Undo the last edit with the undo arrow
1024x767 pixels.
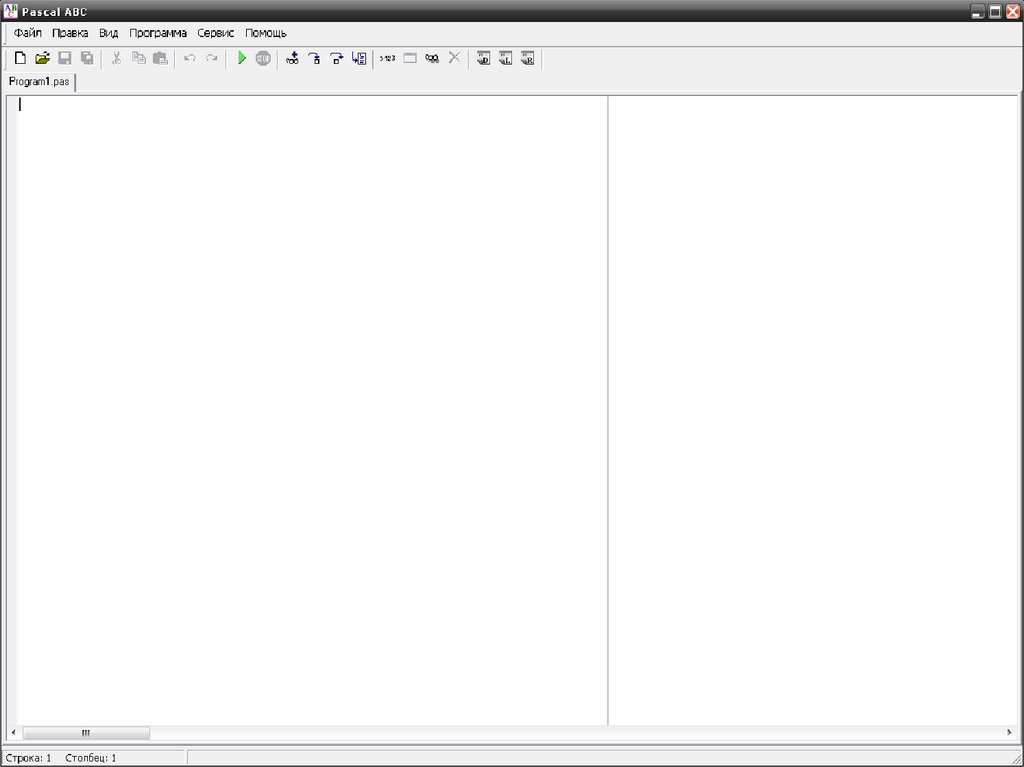[189, 58]
